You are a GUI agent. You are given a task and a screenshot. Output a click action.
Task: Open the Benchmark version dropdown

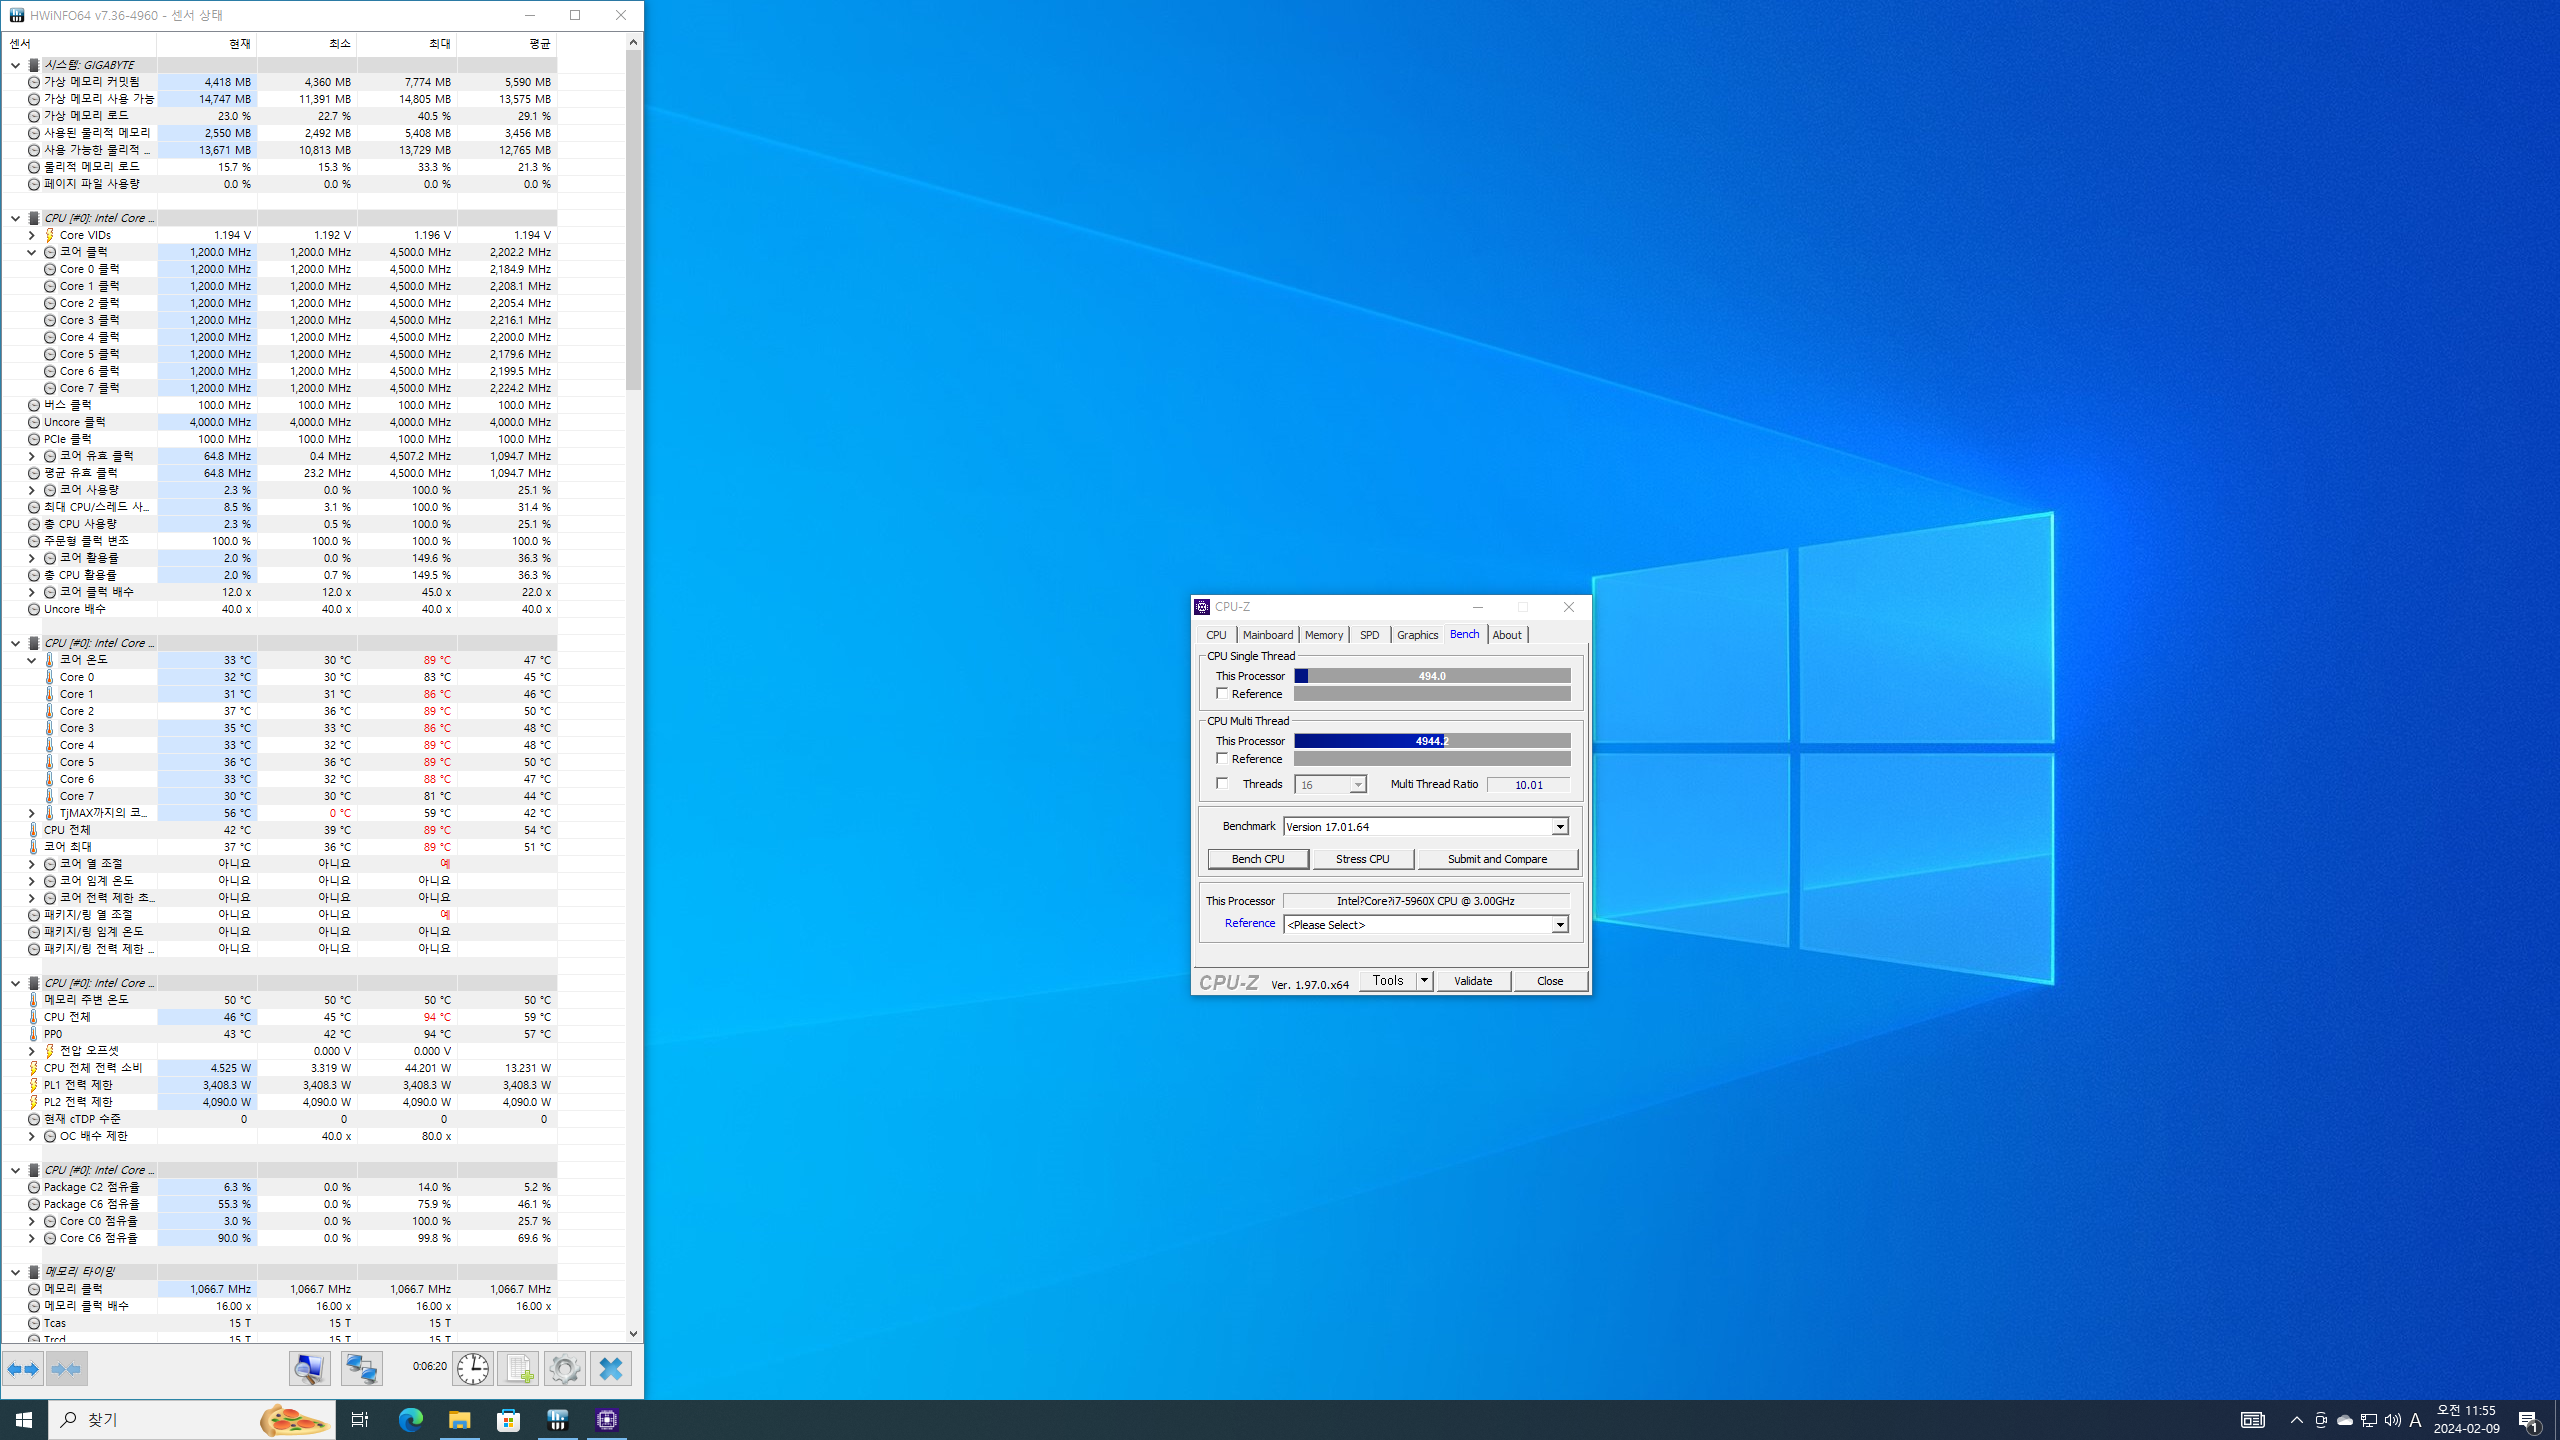click(x=1559, y=827)
